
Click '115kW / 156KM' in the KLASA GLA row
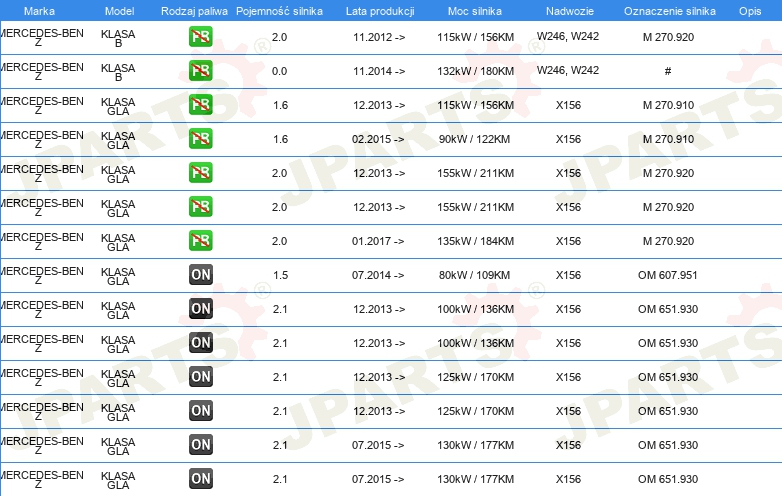475,105
